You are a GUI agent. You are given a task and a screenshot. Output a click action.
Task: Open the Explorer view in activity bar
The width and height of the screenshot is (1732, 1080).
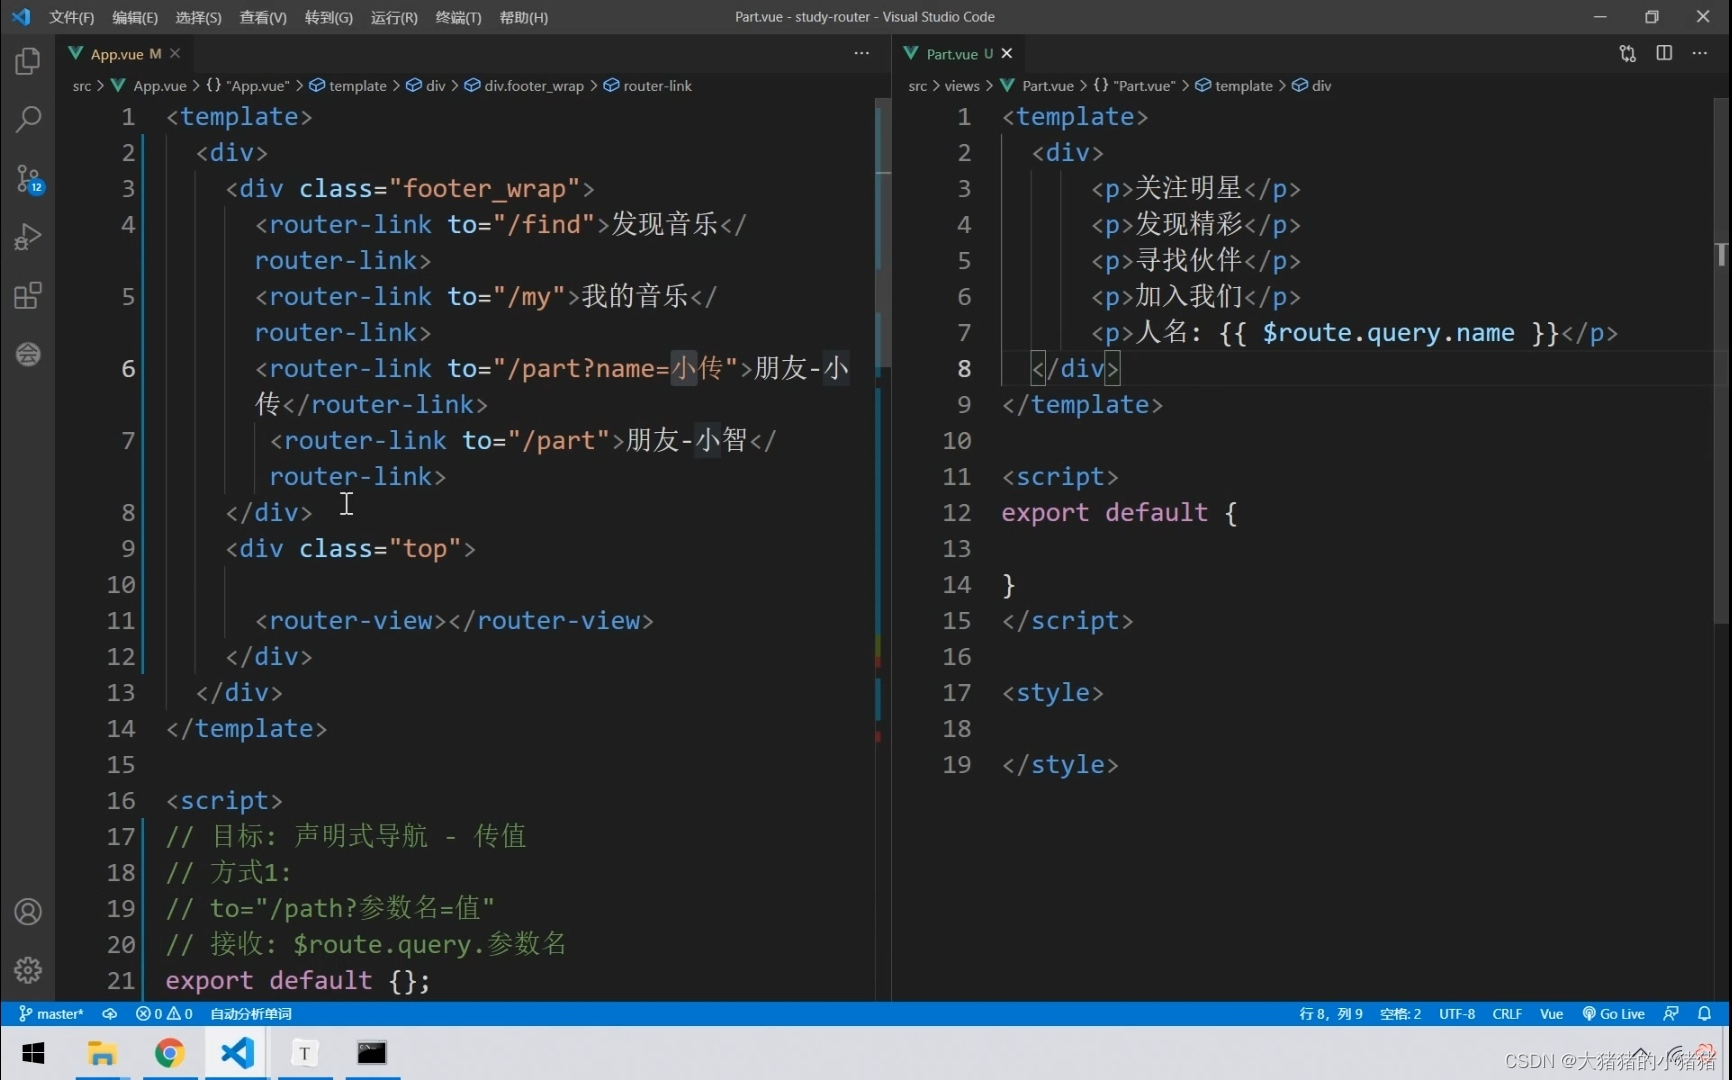[28, 62]
